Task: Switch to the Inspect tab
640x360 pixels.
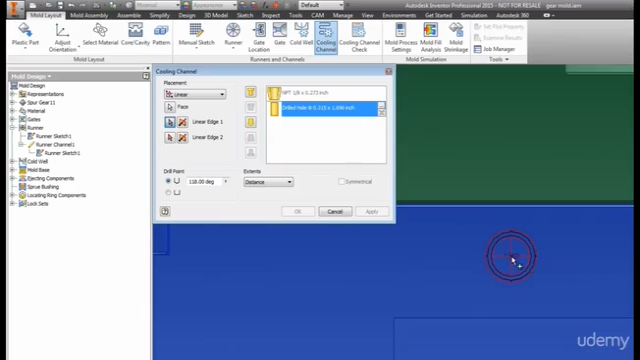Action: click(271, 16)
